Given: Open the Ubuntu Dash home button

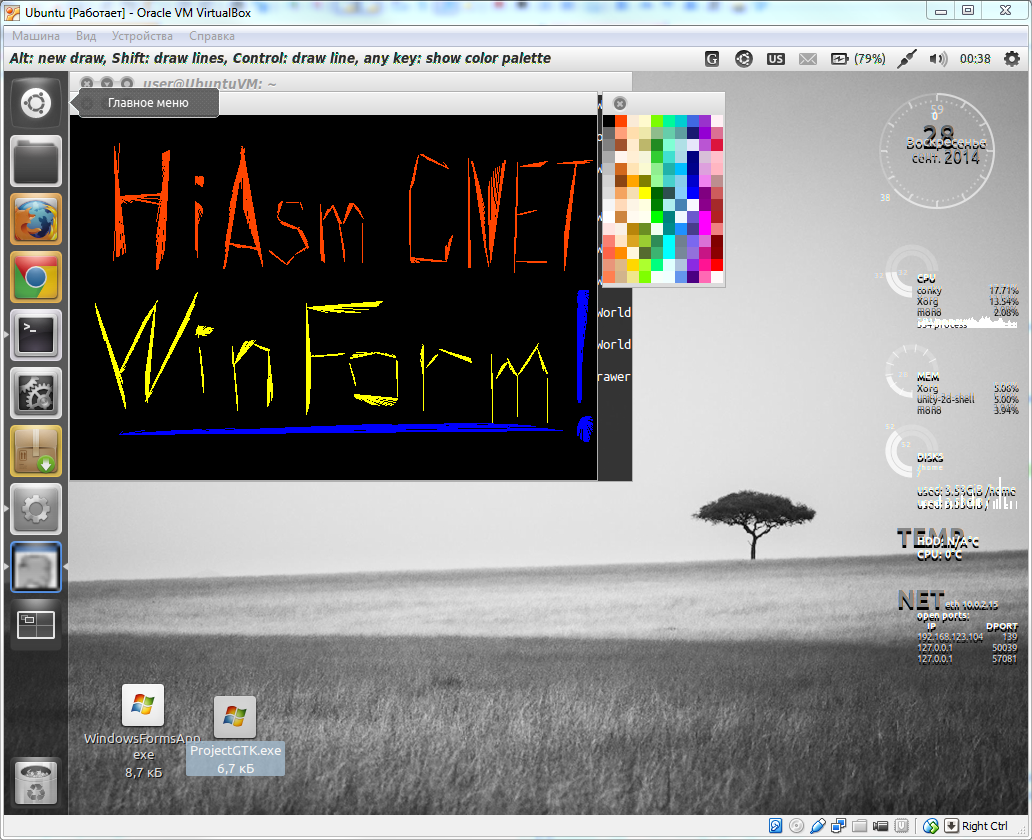Looking at the screenshot, I should 36,102.
